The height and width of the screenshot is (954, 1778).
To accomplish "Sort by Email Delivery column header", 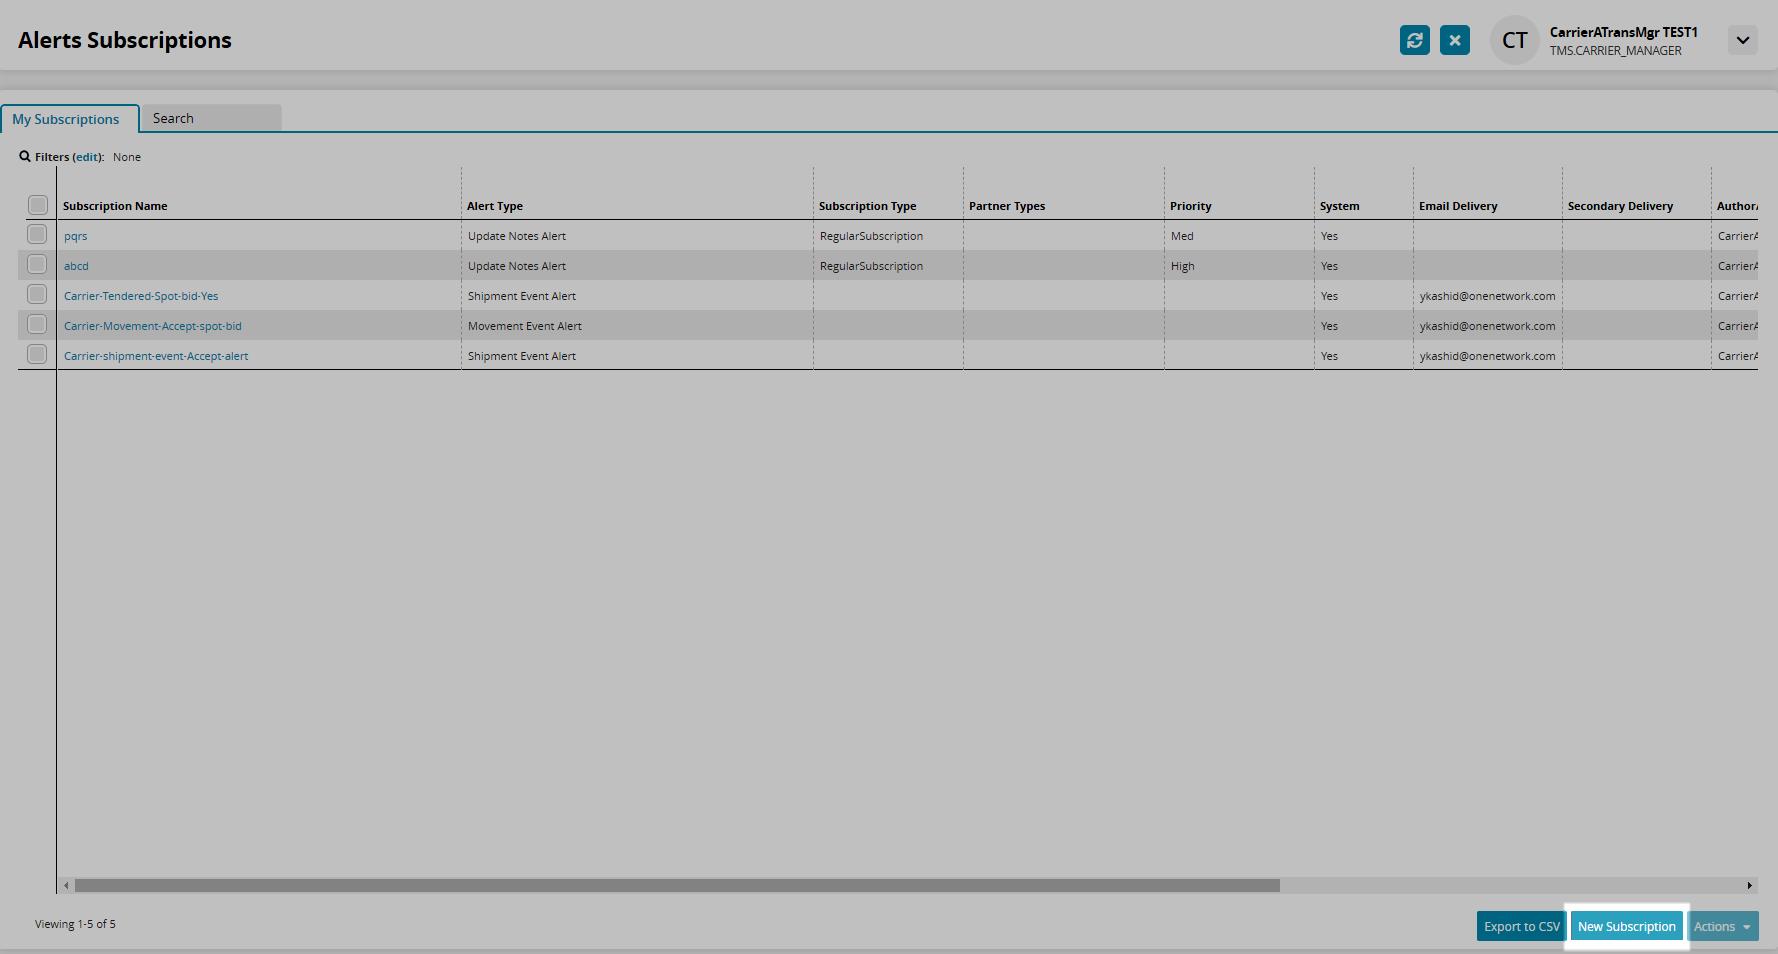I will [x=1458, y=206].
